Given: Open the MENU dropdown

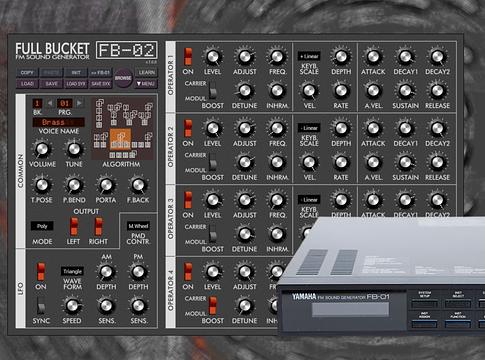Looking at the screenshot, I should point(146,84).
